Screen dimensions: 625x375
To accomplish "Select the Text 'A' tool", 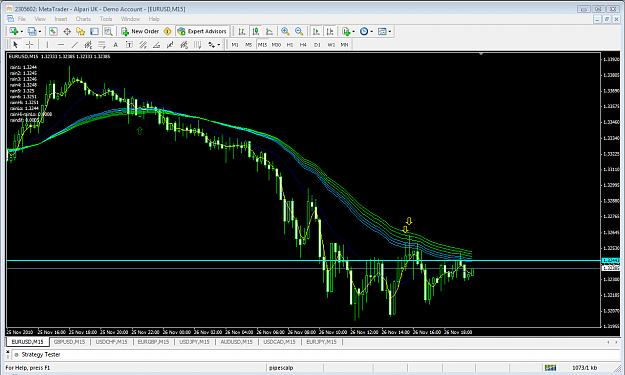I will point(116,45).
